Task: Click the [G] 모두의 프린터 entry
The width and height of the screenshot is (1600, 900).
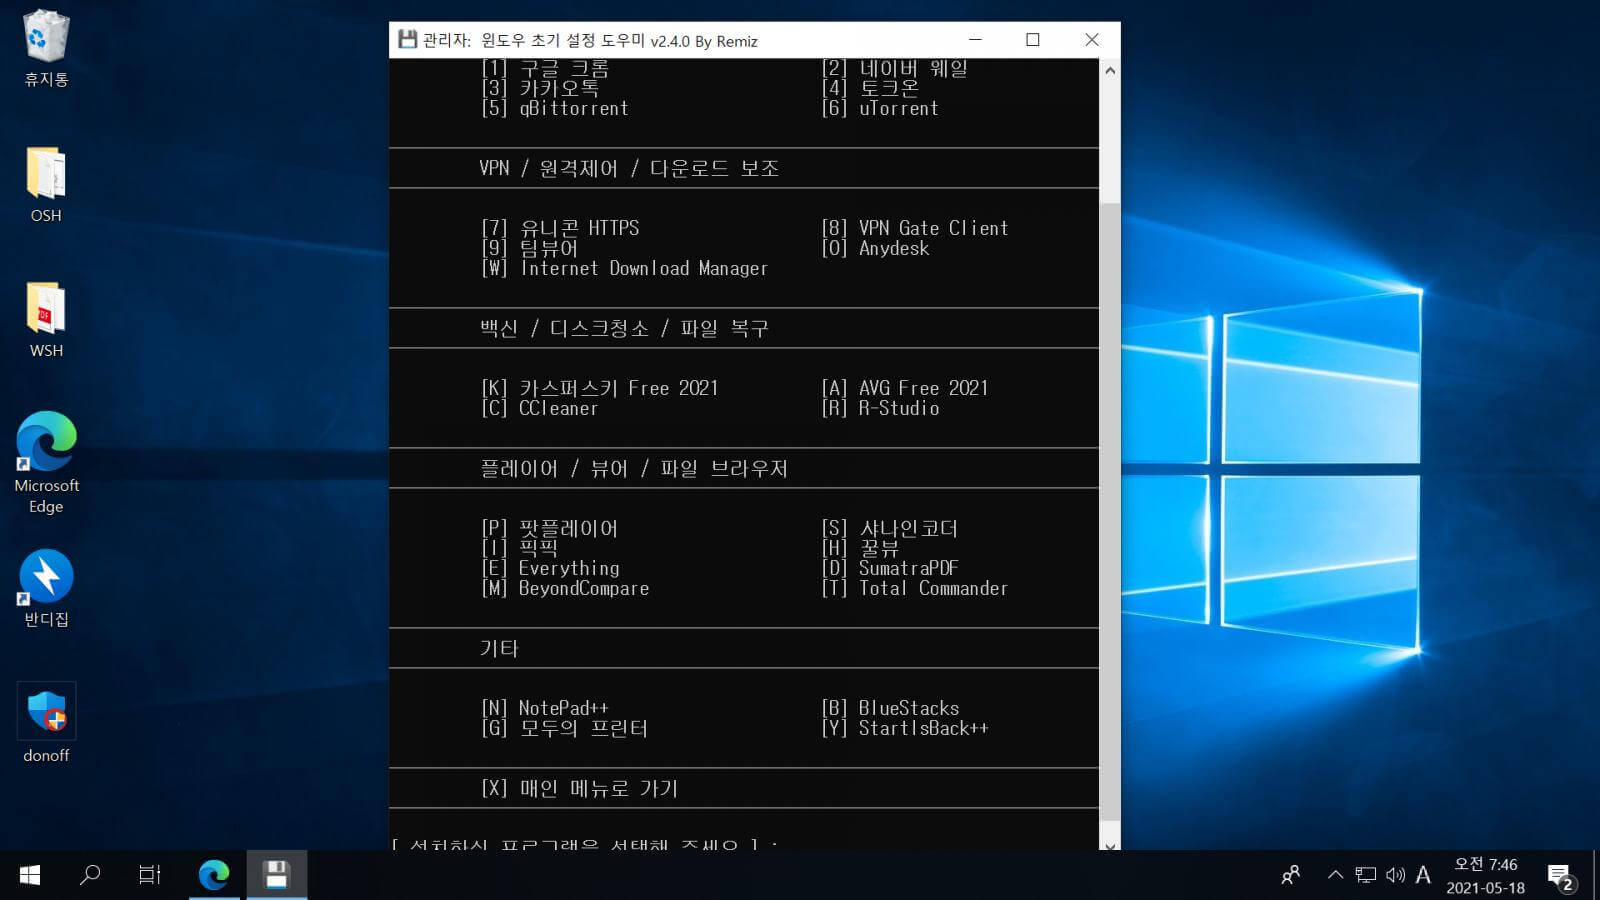Action: point(565,728)
